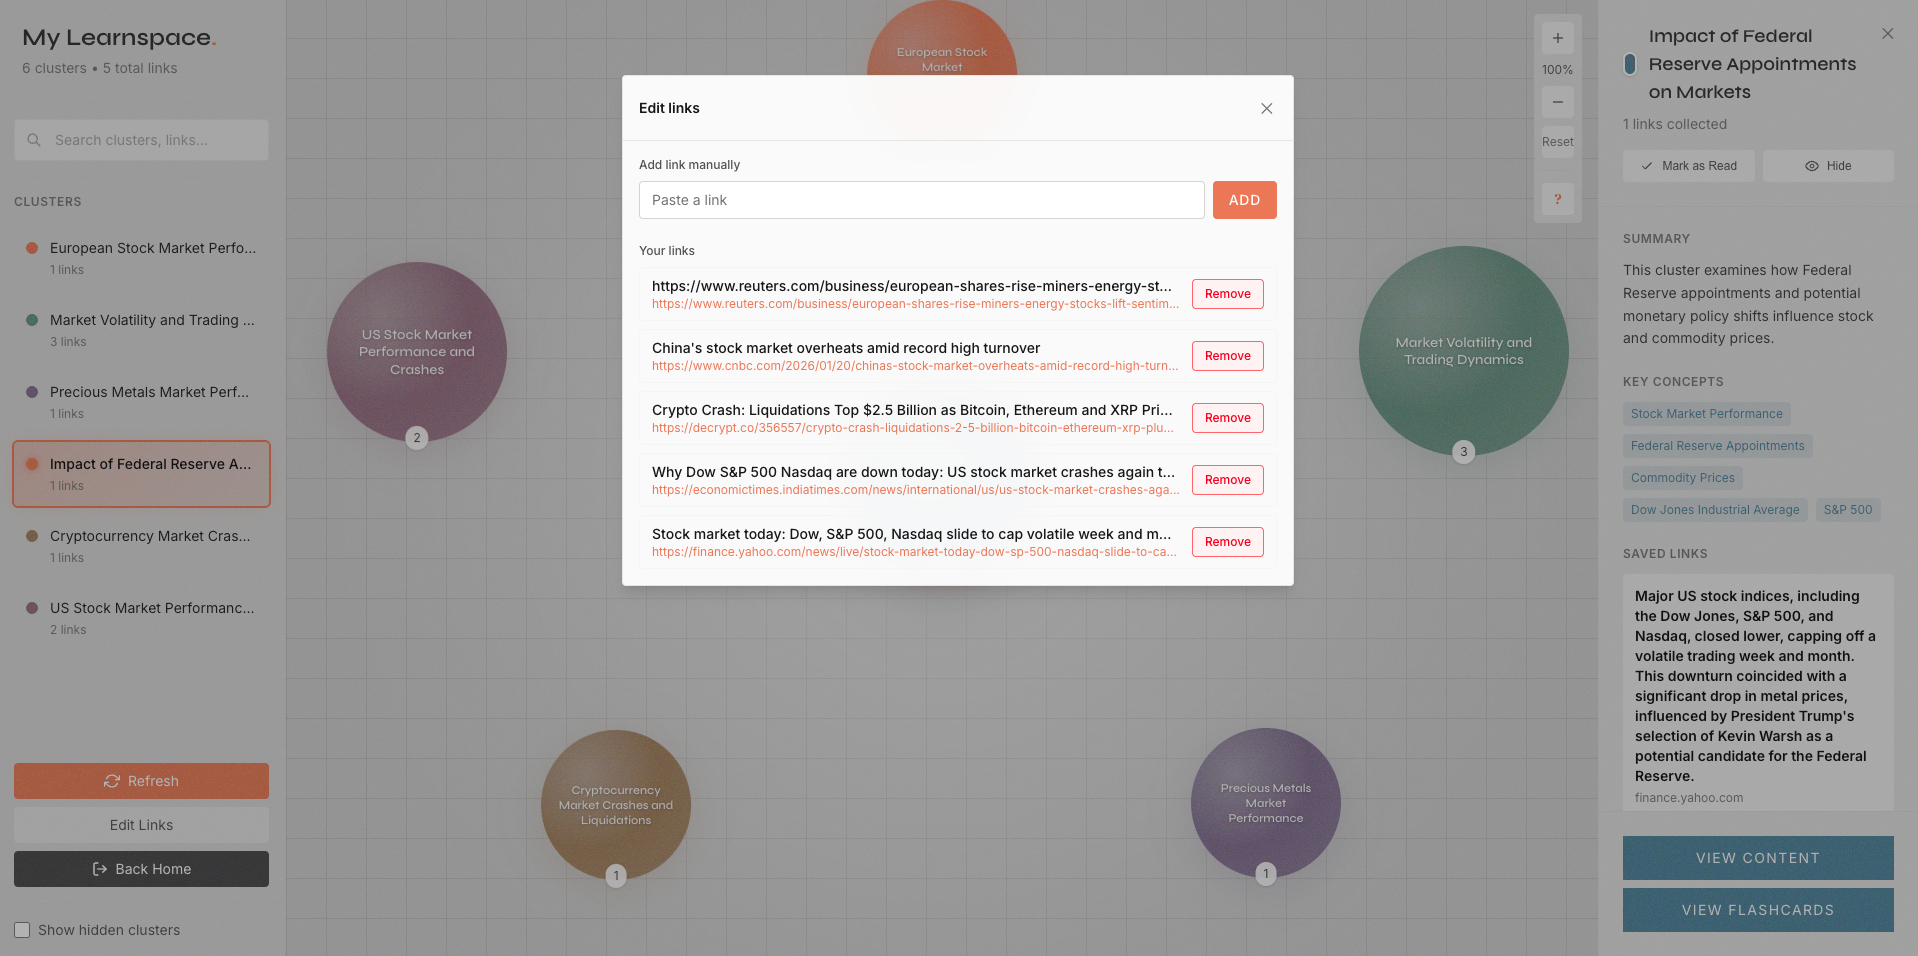Open the question mark help icon
Screen dimensions: 1918x956
point(1557,199)
